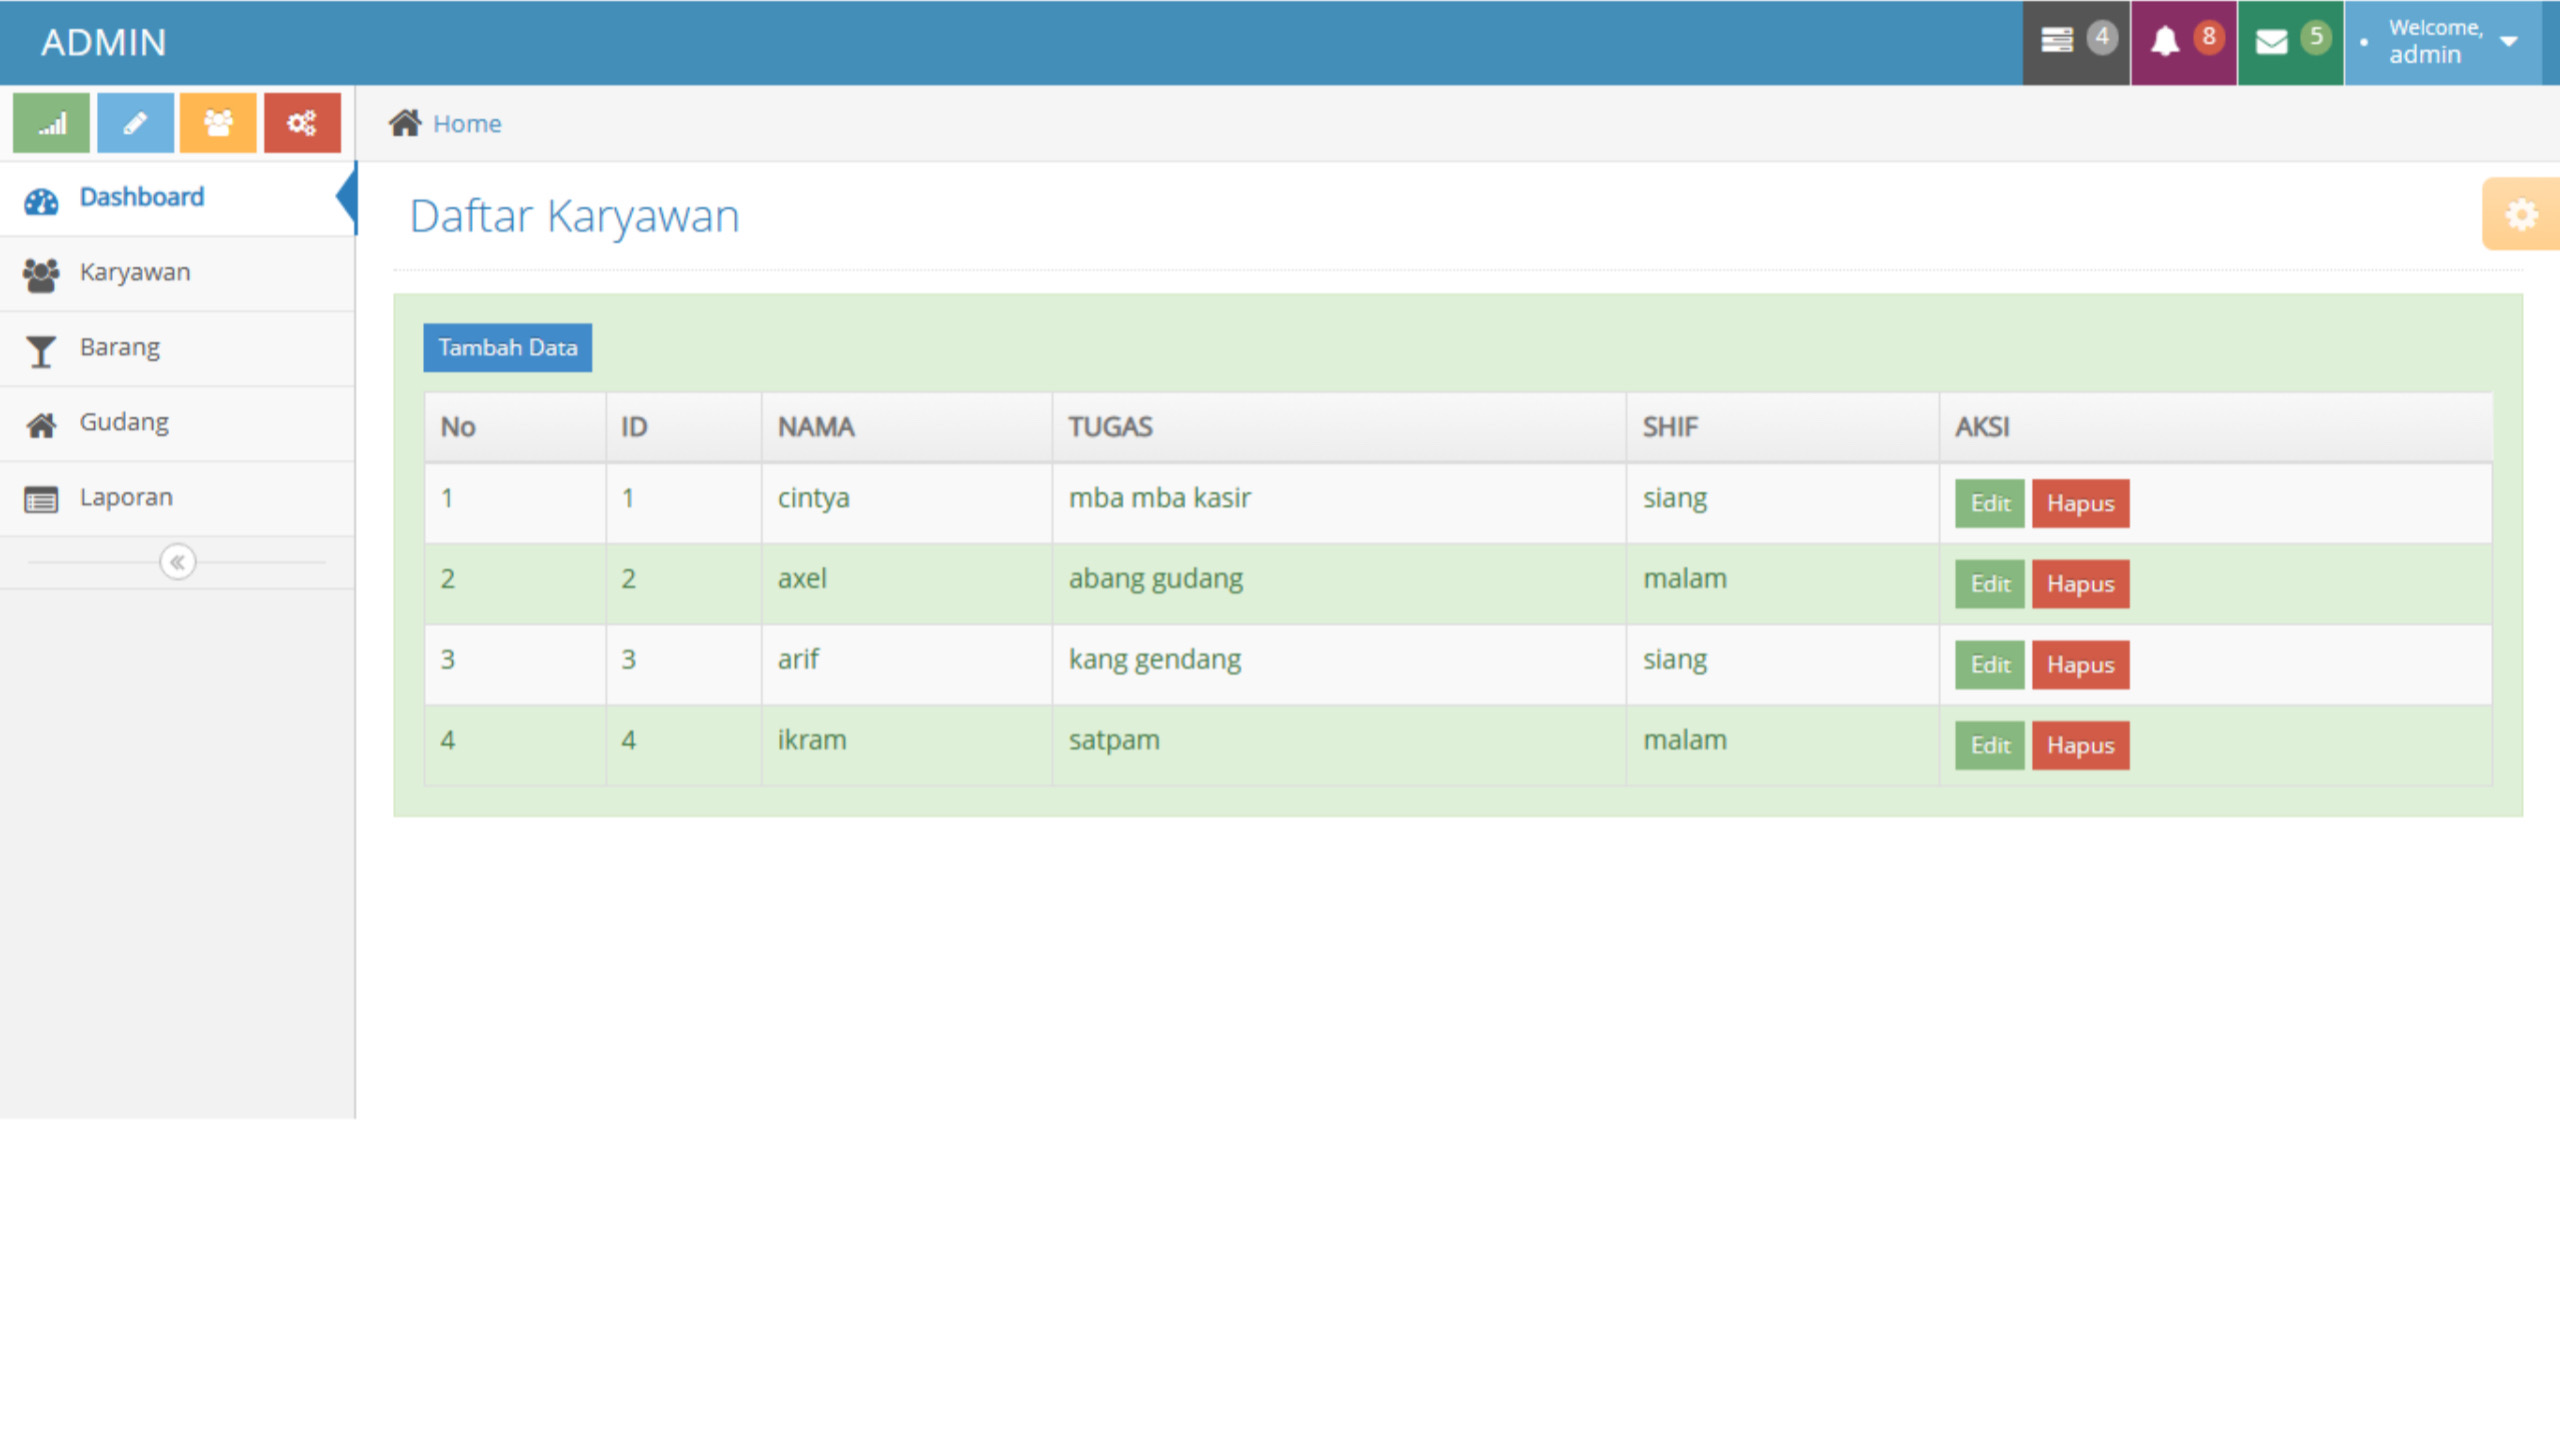The width and height of the screenshot is (2560, 1440).
Task: Click the AKSI column header
Action: pos(2215,427)
